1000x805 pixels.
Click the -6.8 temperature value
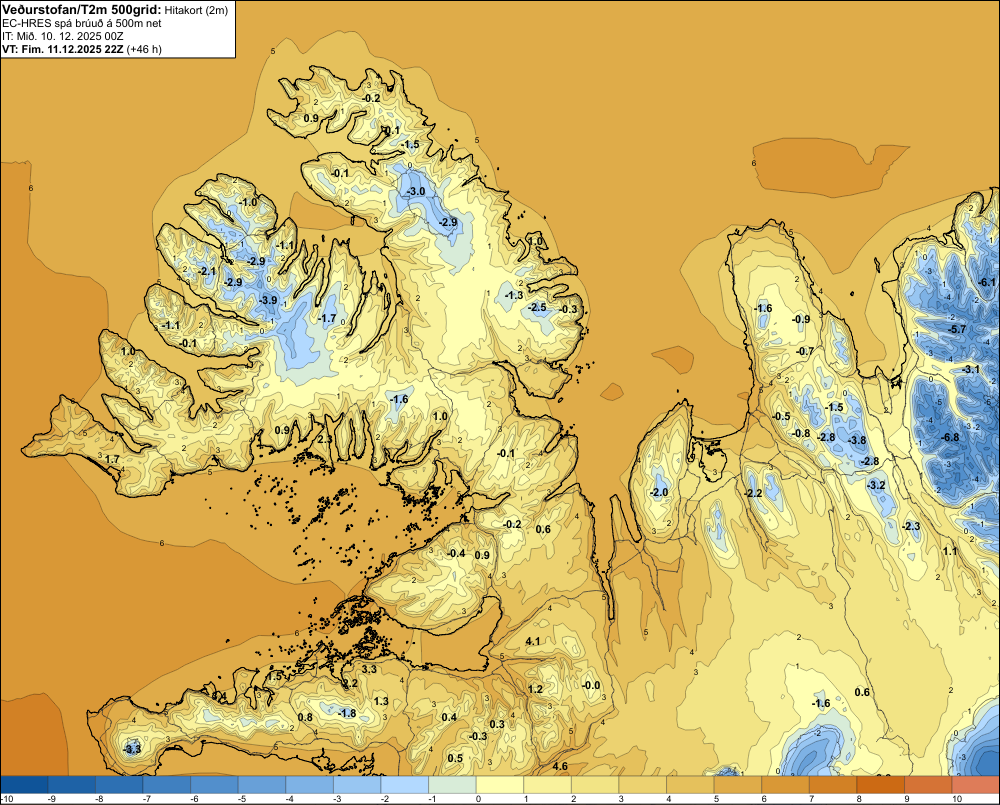coord(950,437)
